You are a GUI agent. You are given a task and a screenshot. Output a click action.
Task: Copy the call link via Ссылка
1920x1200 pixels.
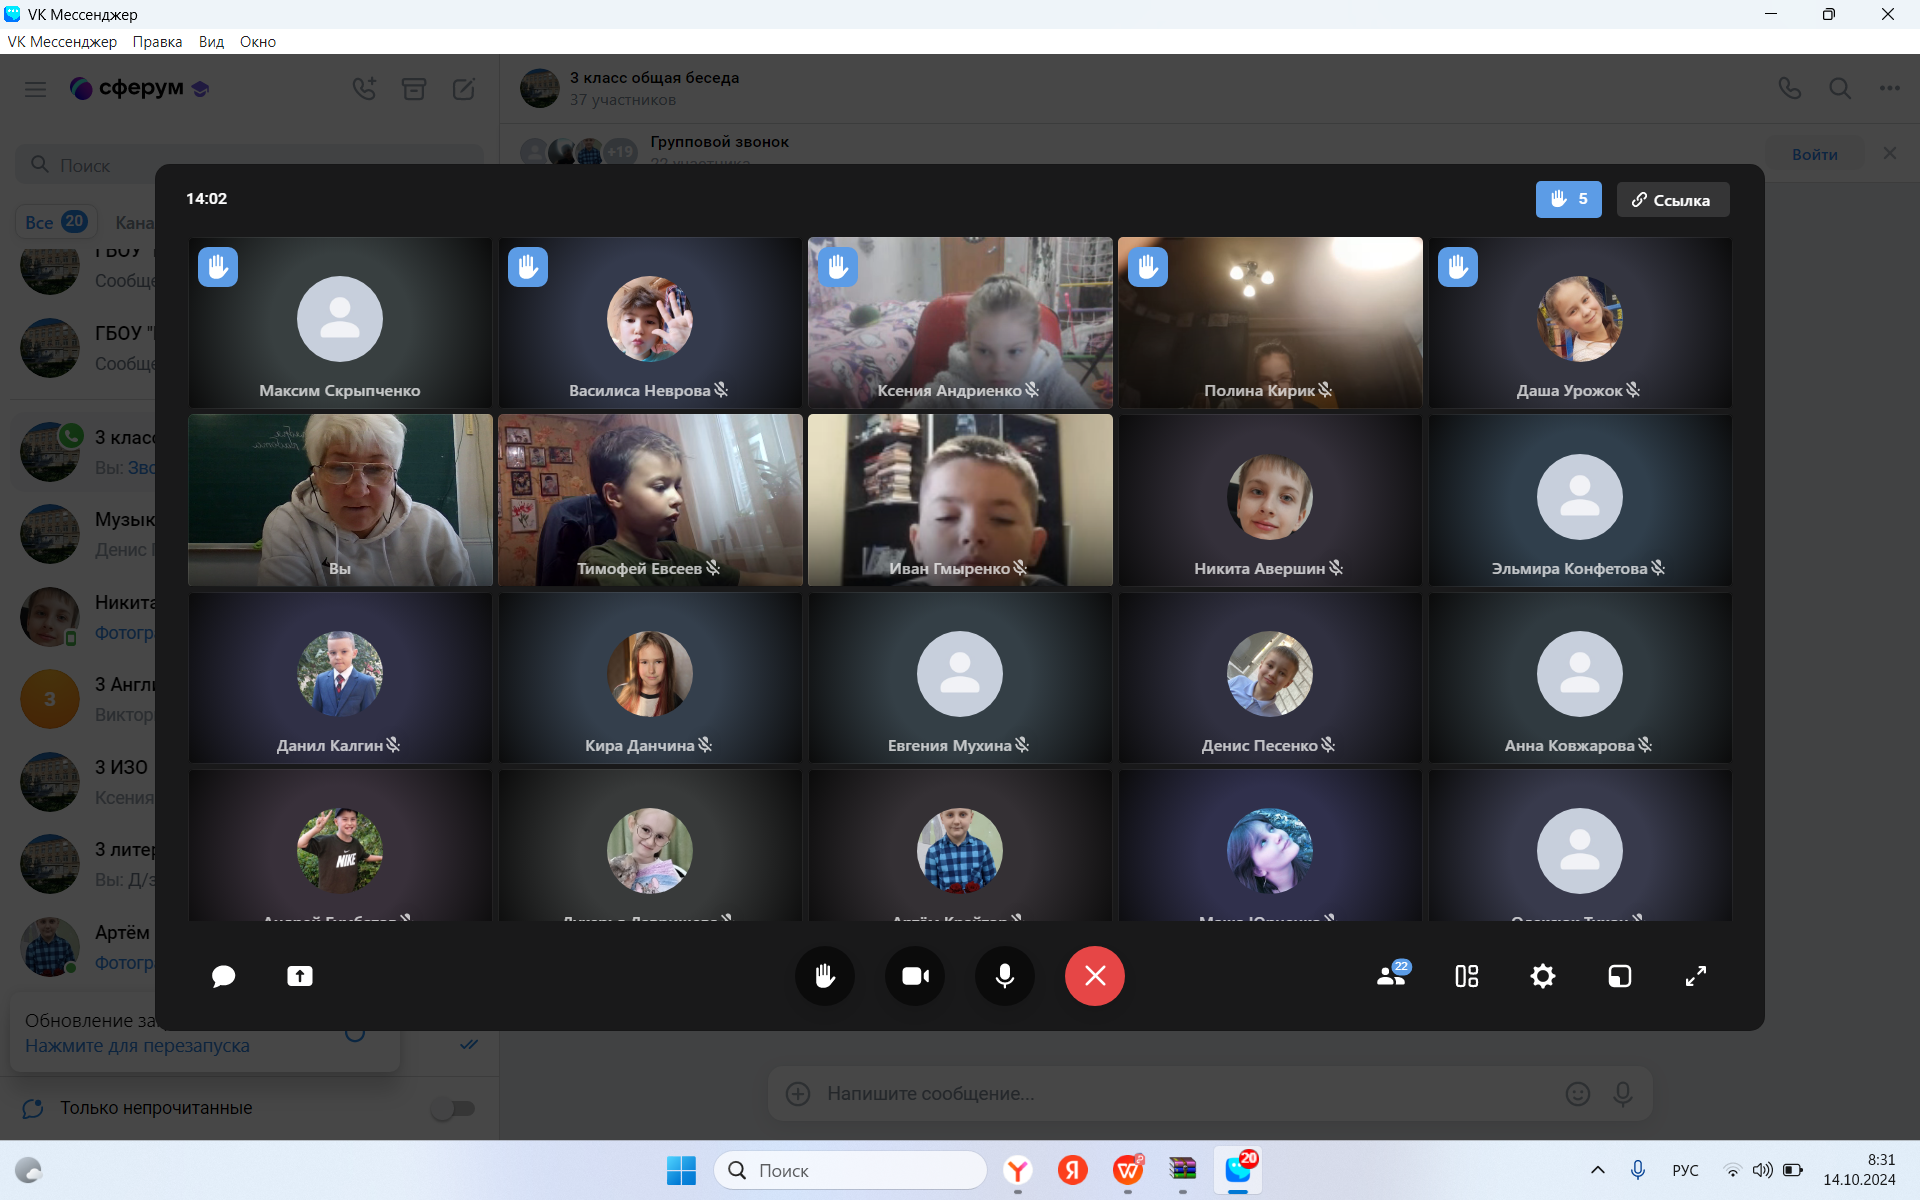click(x=1673, y=200)
